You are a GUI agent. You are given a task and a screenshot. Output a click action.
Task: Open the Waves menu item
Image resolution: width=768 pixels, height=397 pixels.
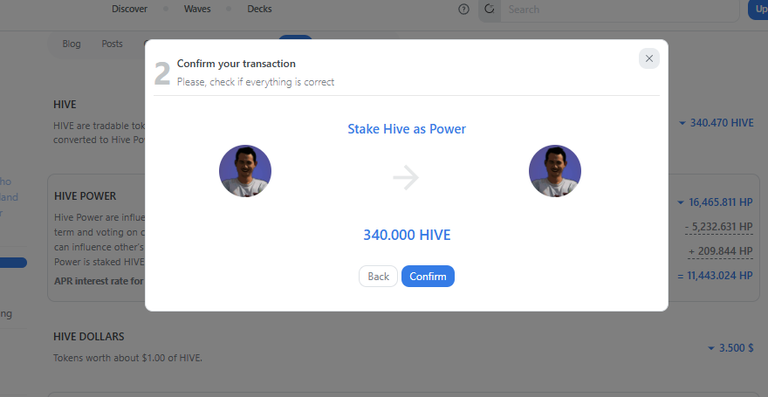tap(197, 9)
